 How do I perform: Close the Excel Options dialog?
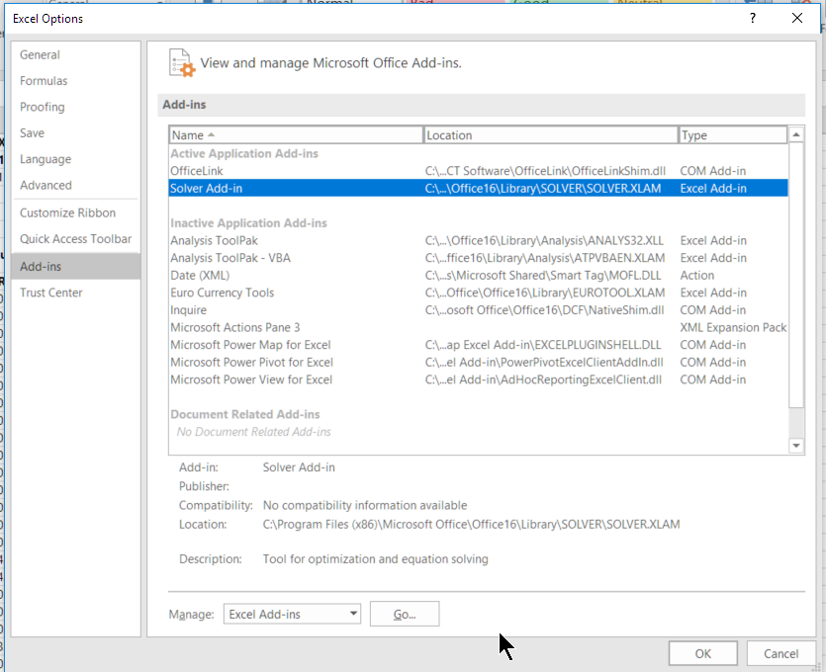tap(797, 18)
